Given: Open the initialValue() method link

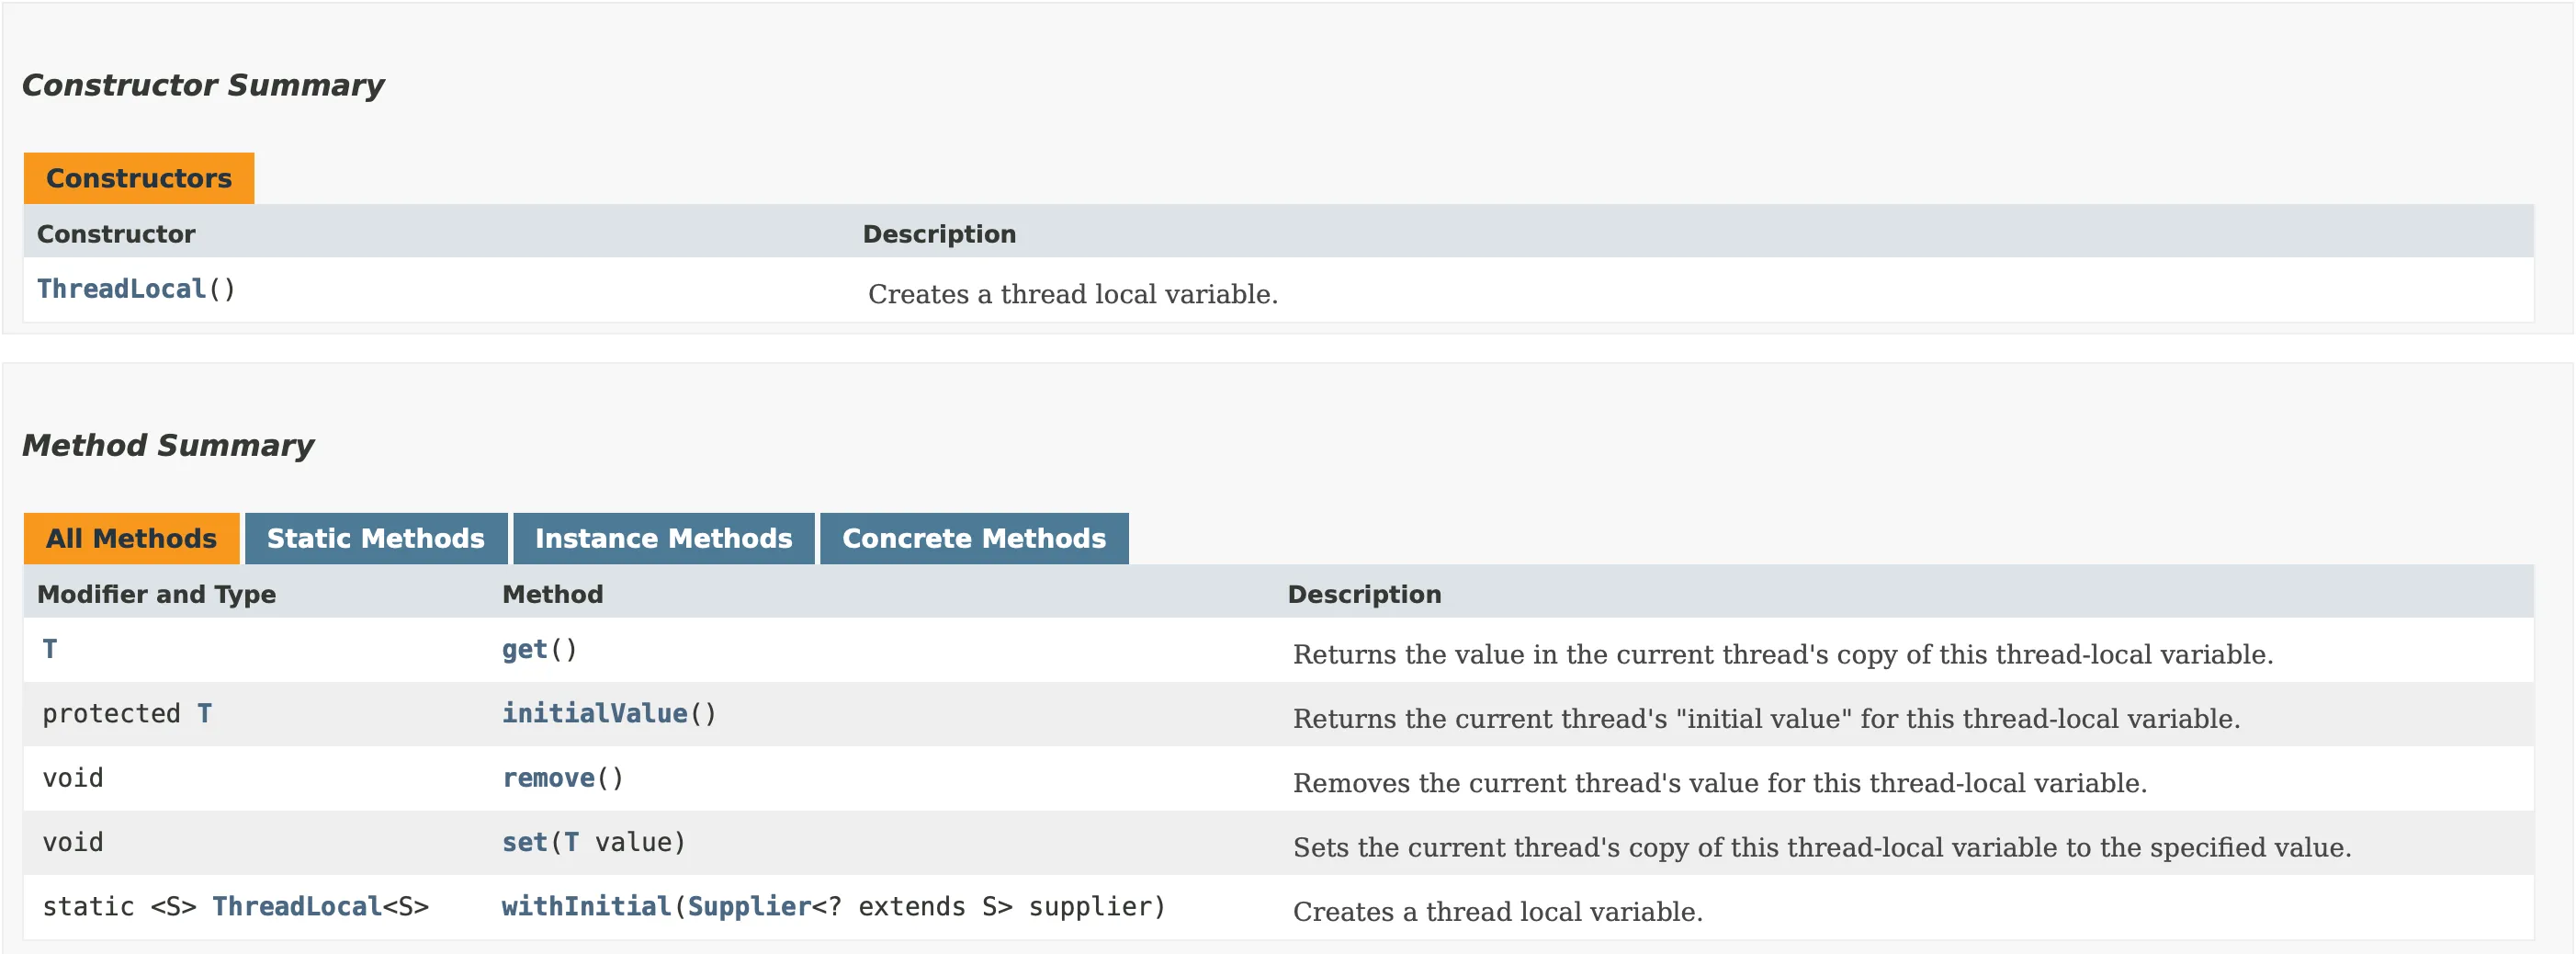Looking at the screenshot, I should pos(594,713).
